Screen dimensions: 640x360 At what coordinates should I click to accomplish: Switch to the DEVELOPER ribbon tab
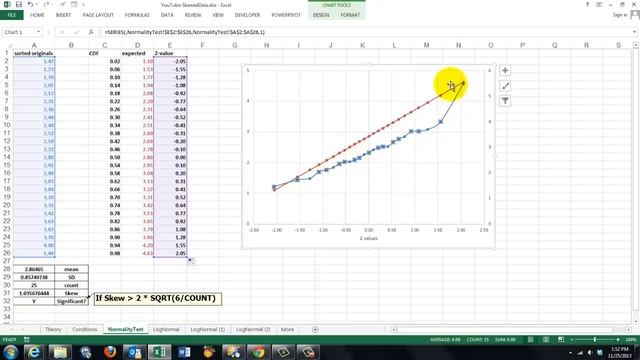tap(247, 15)
